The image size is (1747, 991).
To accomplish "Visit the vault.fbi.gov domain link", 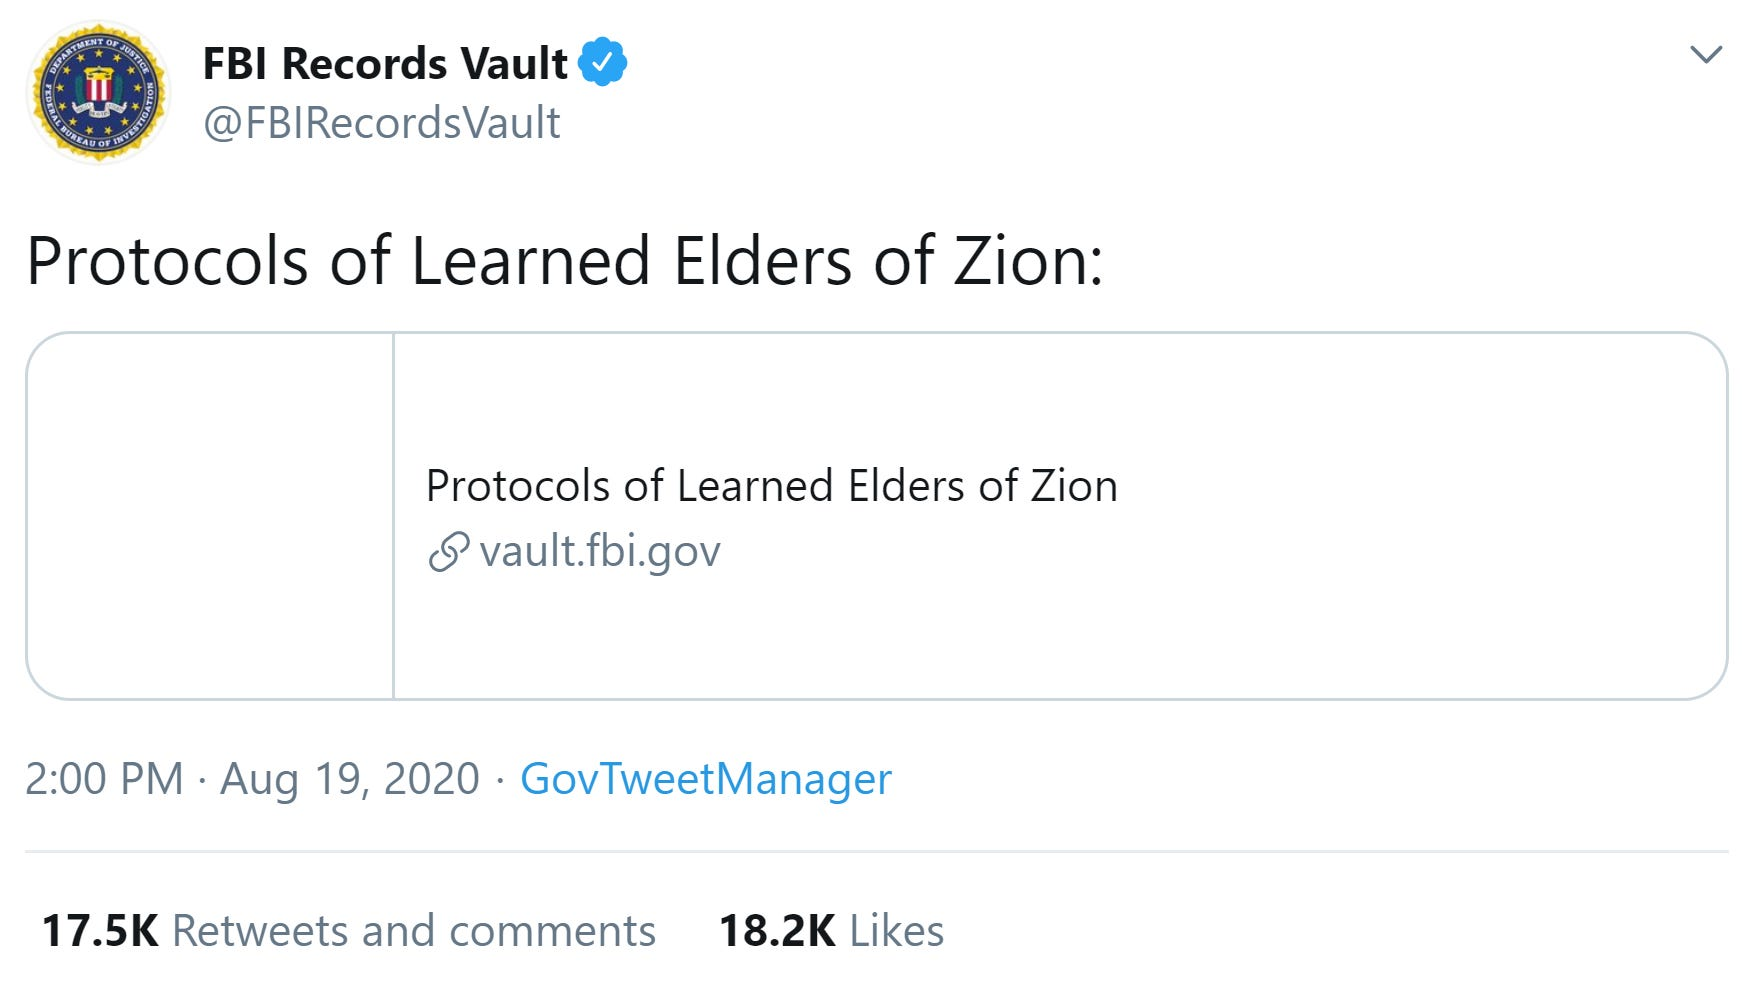I will pos(600,552).
